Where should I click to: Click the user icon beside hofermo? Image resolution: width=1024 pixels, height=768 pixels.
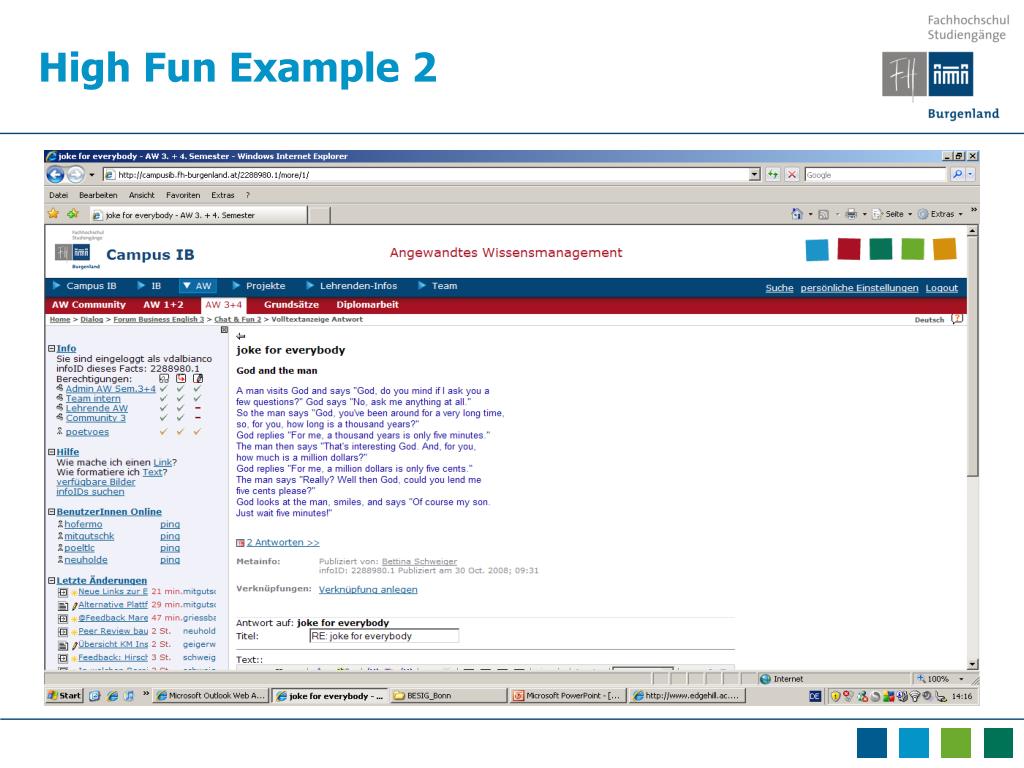[x=60, y=524]
